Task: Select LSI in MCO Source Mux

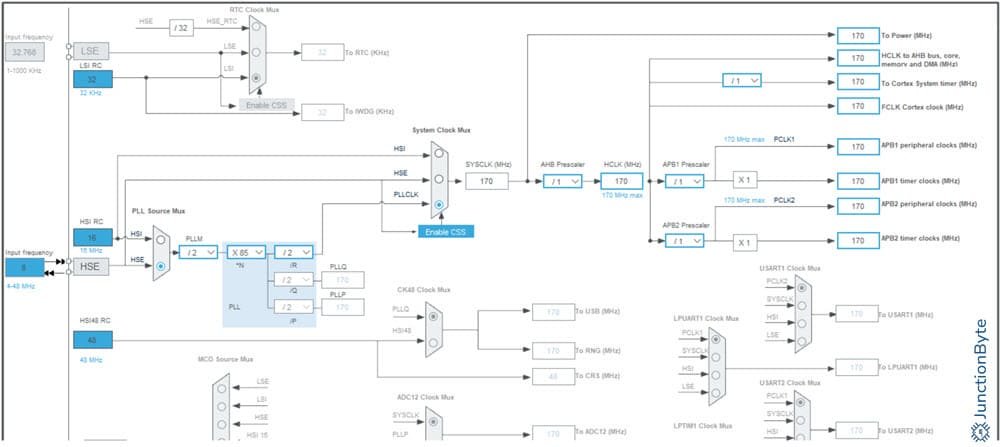Action: [x=221, y=406]
